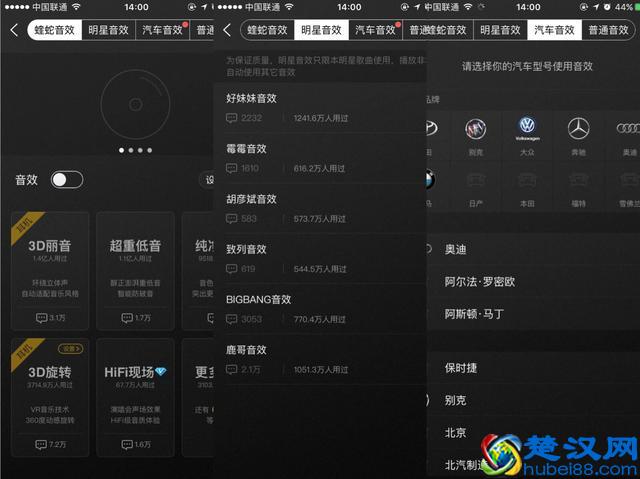Click the disc artwork circle
Image resolution: width=640 pixels, height=479 pixels.
tap(136, 104)
